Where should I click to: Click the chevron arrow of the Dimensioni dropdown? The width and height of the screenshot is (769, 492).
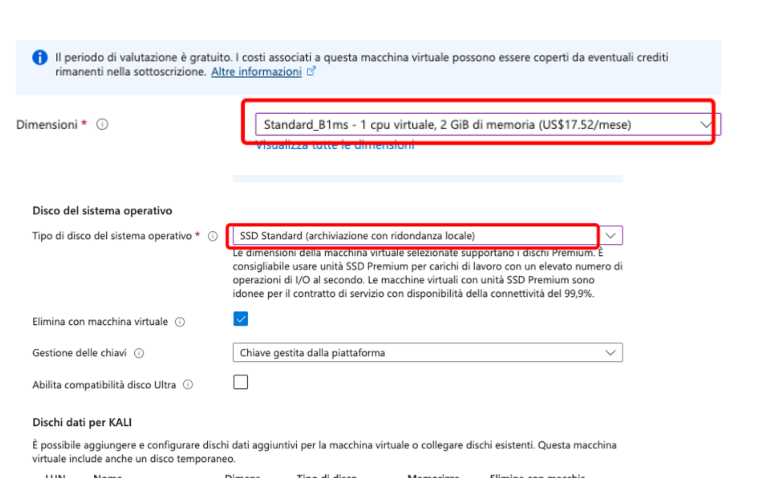point(707,124)
